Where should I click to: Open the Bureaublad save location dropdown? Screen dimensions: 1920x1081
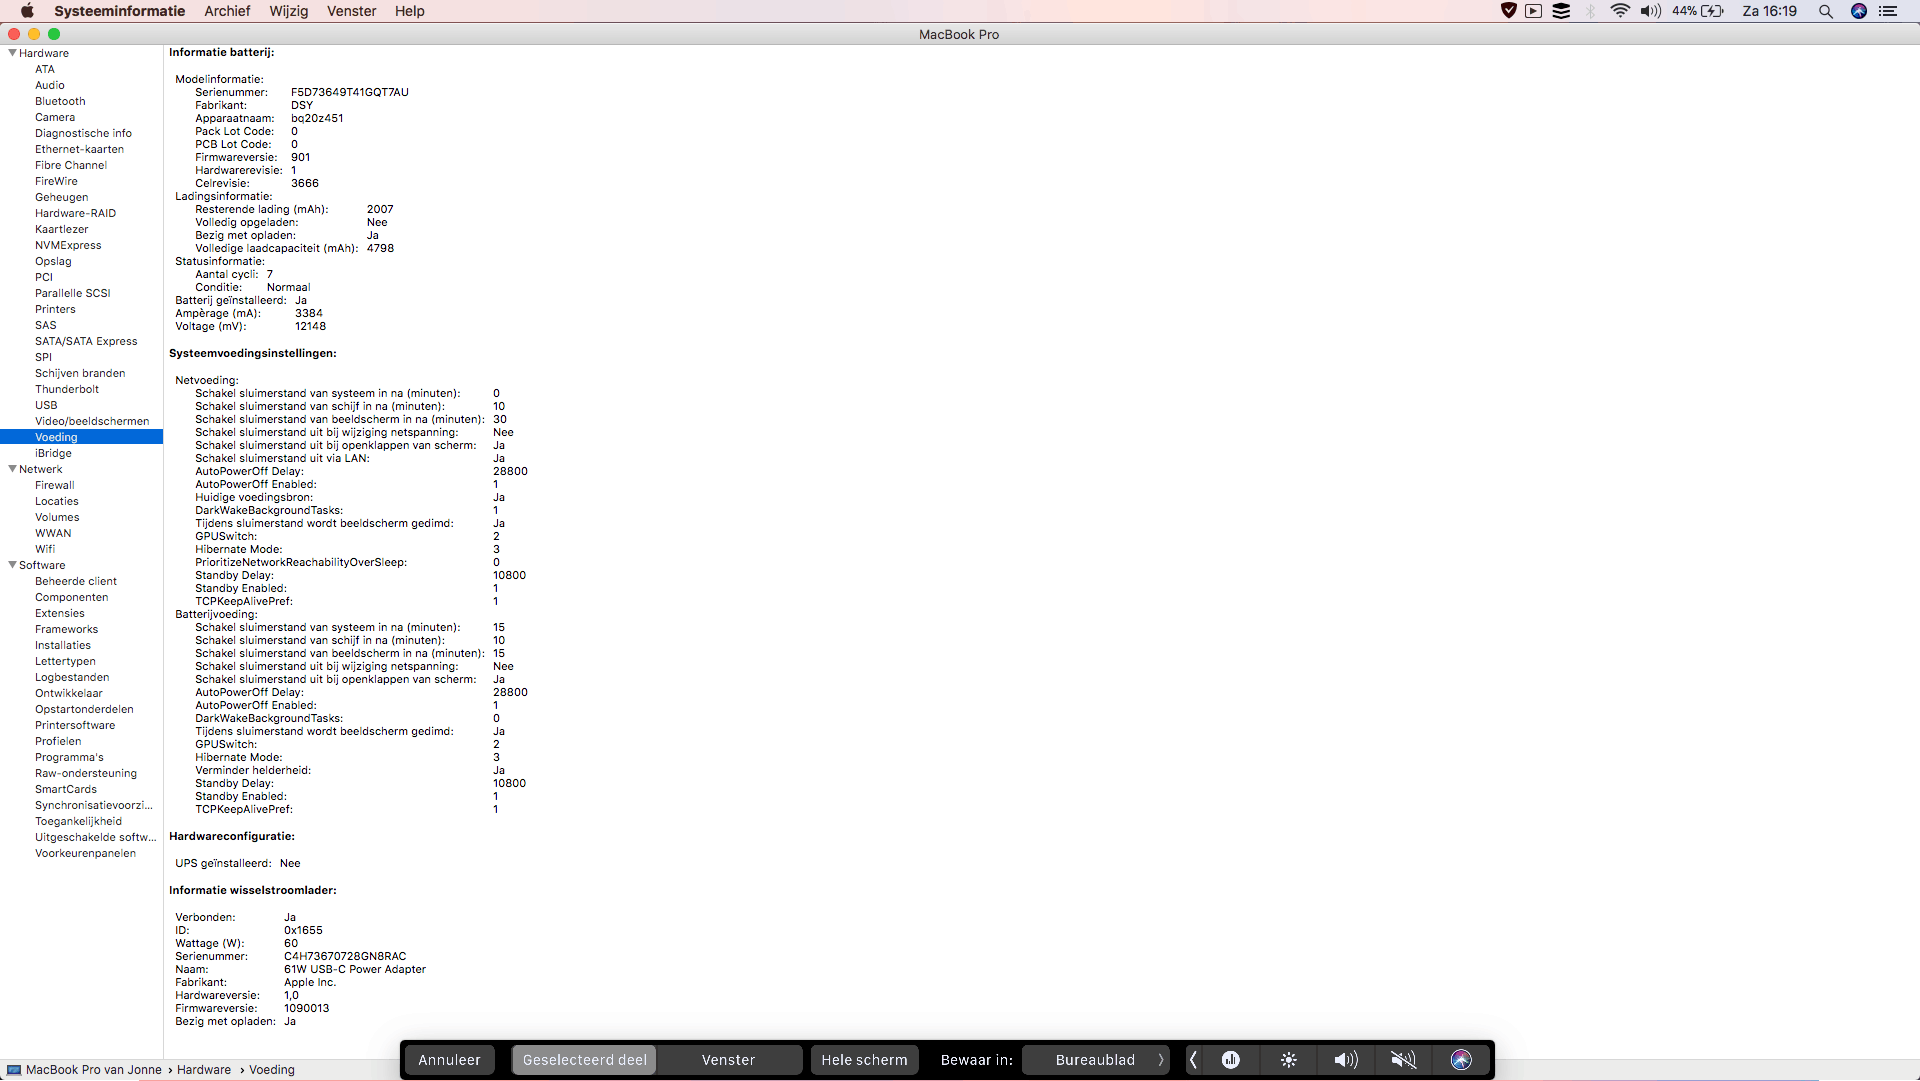pos(1096,1060)
